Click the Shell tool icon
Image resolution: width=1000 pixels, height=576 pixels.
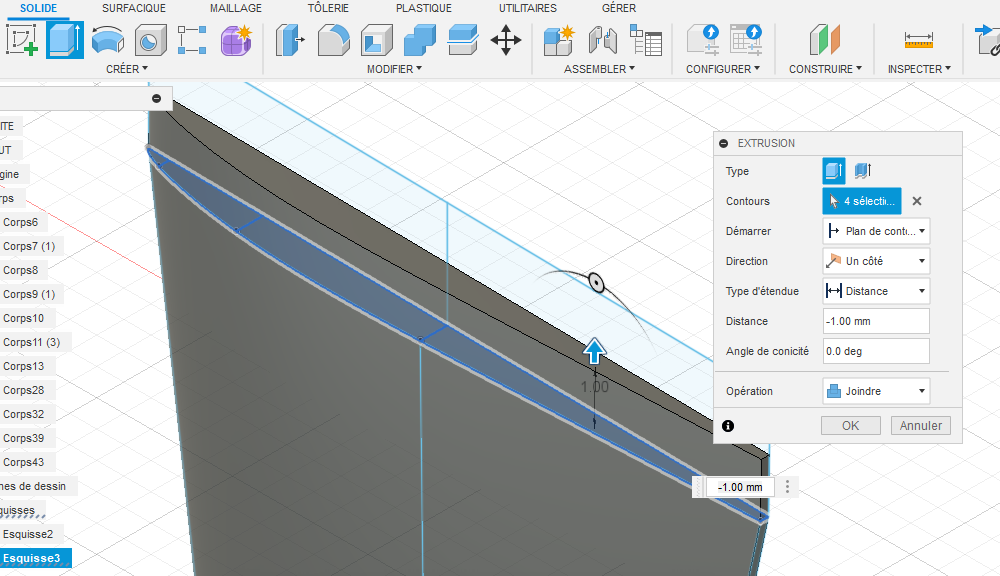[x=376, y=41]
